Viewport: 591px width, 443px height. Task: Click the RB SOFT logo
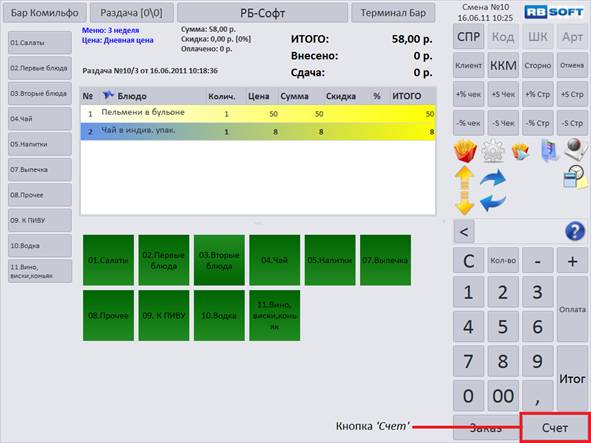(x=554, y=12)
